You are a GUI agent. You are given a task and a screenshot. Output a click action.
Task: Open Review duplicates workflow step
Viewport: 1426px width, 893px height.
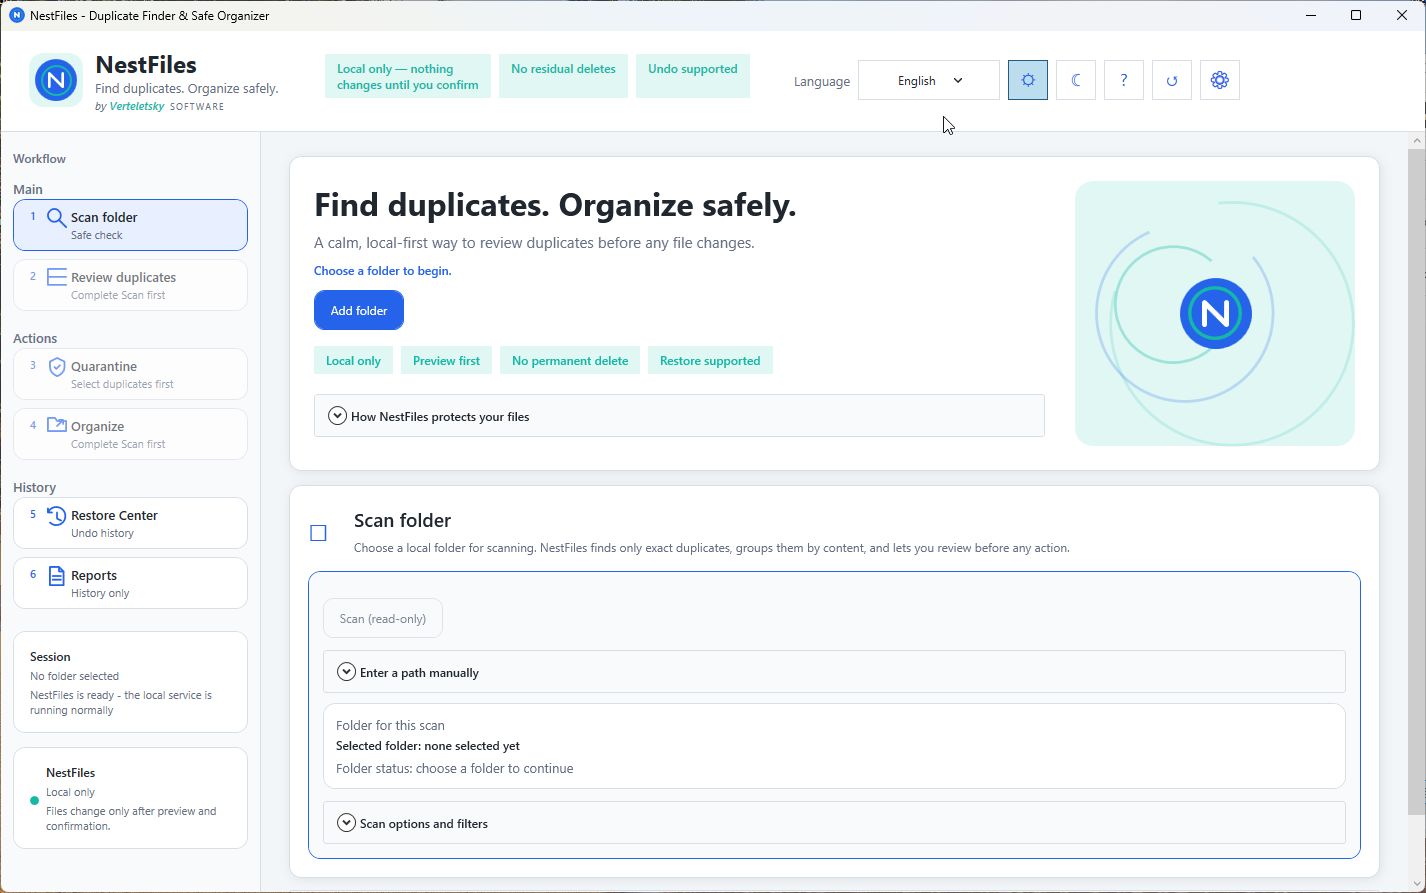coord(130,285)
